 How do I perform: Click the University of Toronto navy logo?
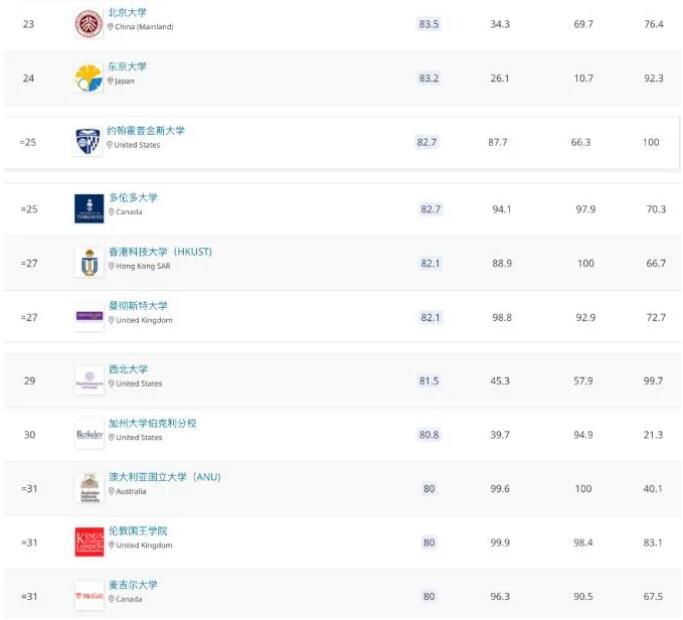pos(89,209)
